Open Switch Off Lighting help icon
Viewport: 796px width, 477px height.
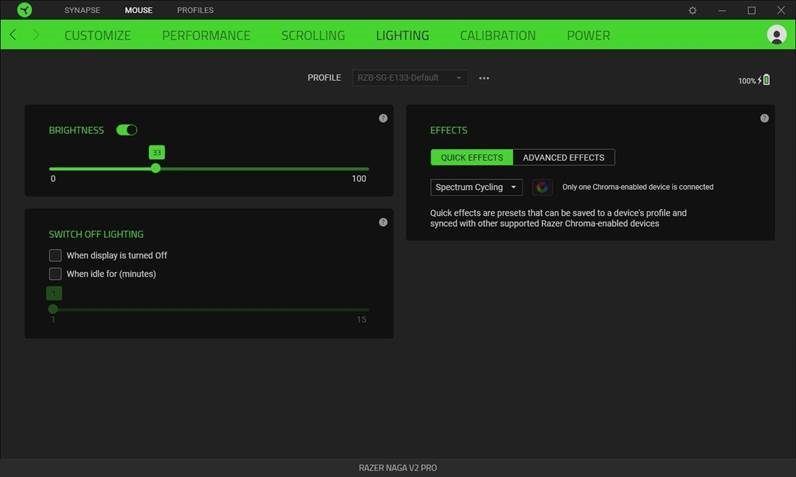tap(383, 222)
